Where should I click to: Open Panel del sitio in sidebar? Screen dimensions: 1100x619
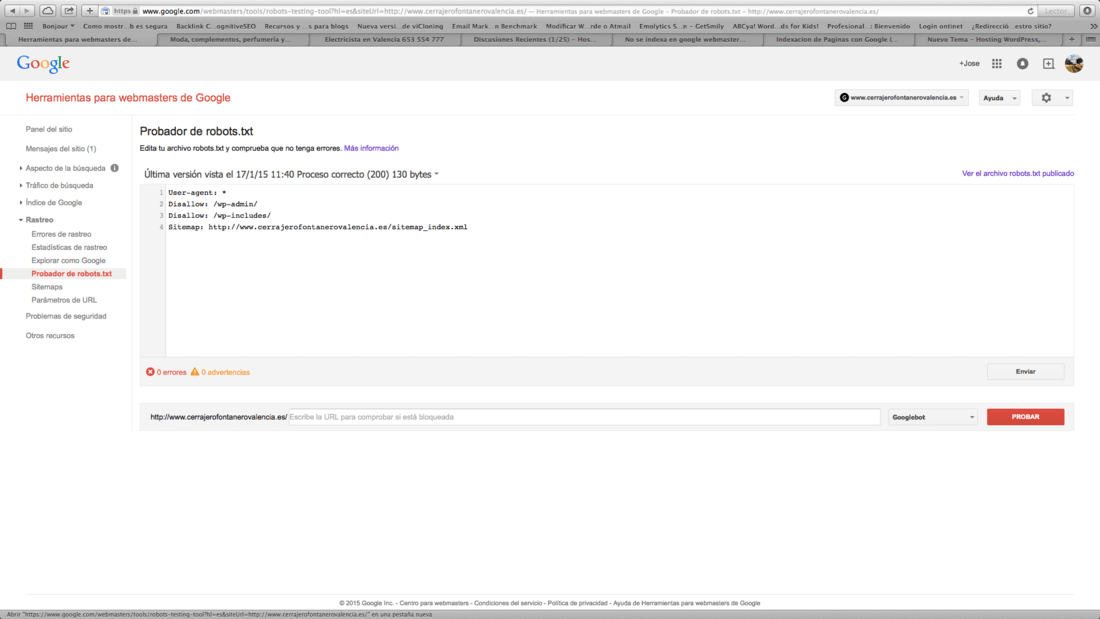(49, 129)
